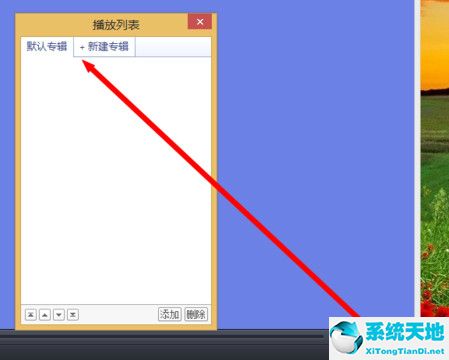
Task: Click the 删除 button
Action: click(x=196, y=314)
